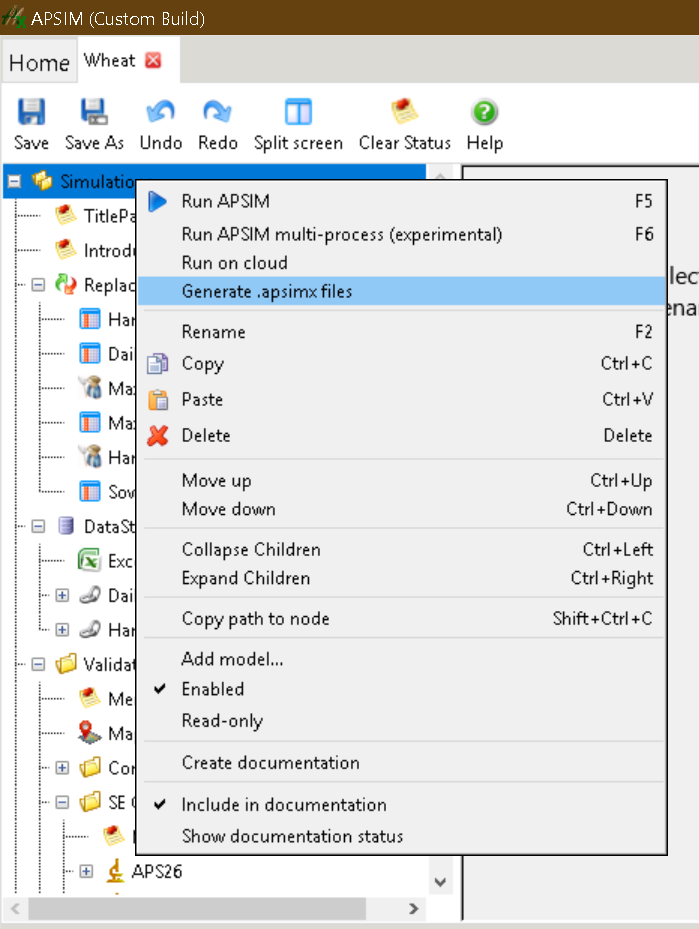The height and width of the screenshot is (929, 699).
Task: Expand the APS26 experiment node
Action: pos(86,871)
